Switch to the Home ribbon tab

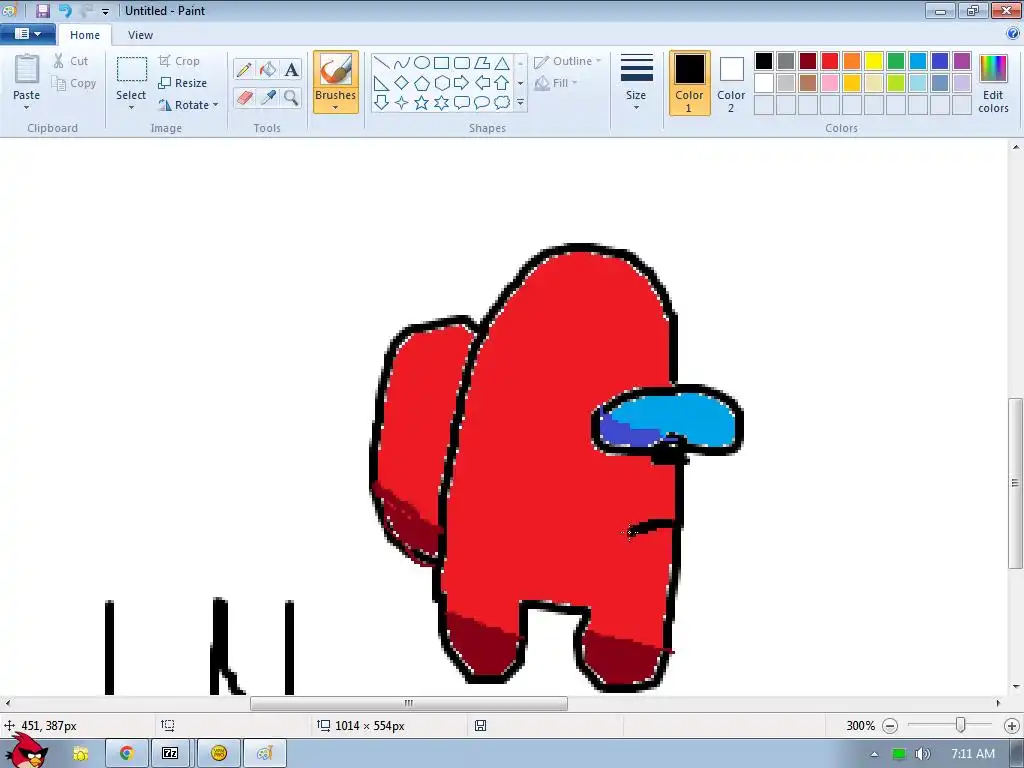[x=85, y=35]
